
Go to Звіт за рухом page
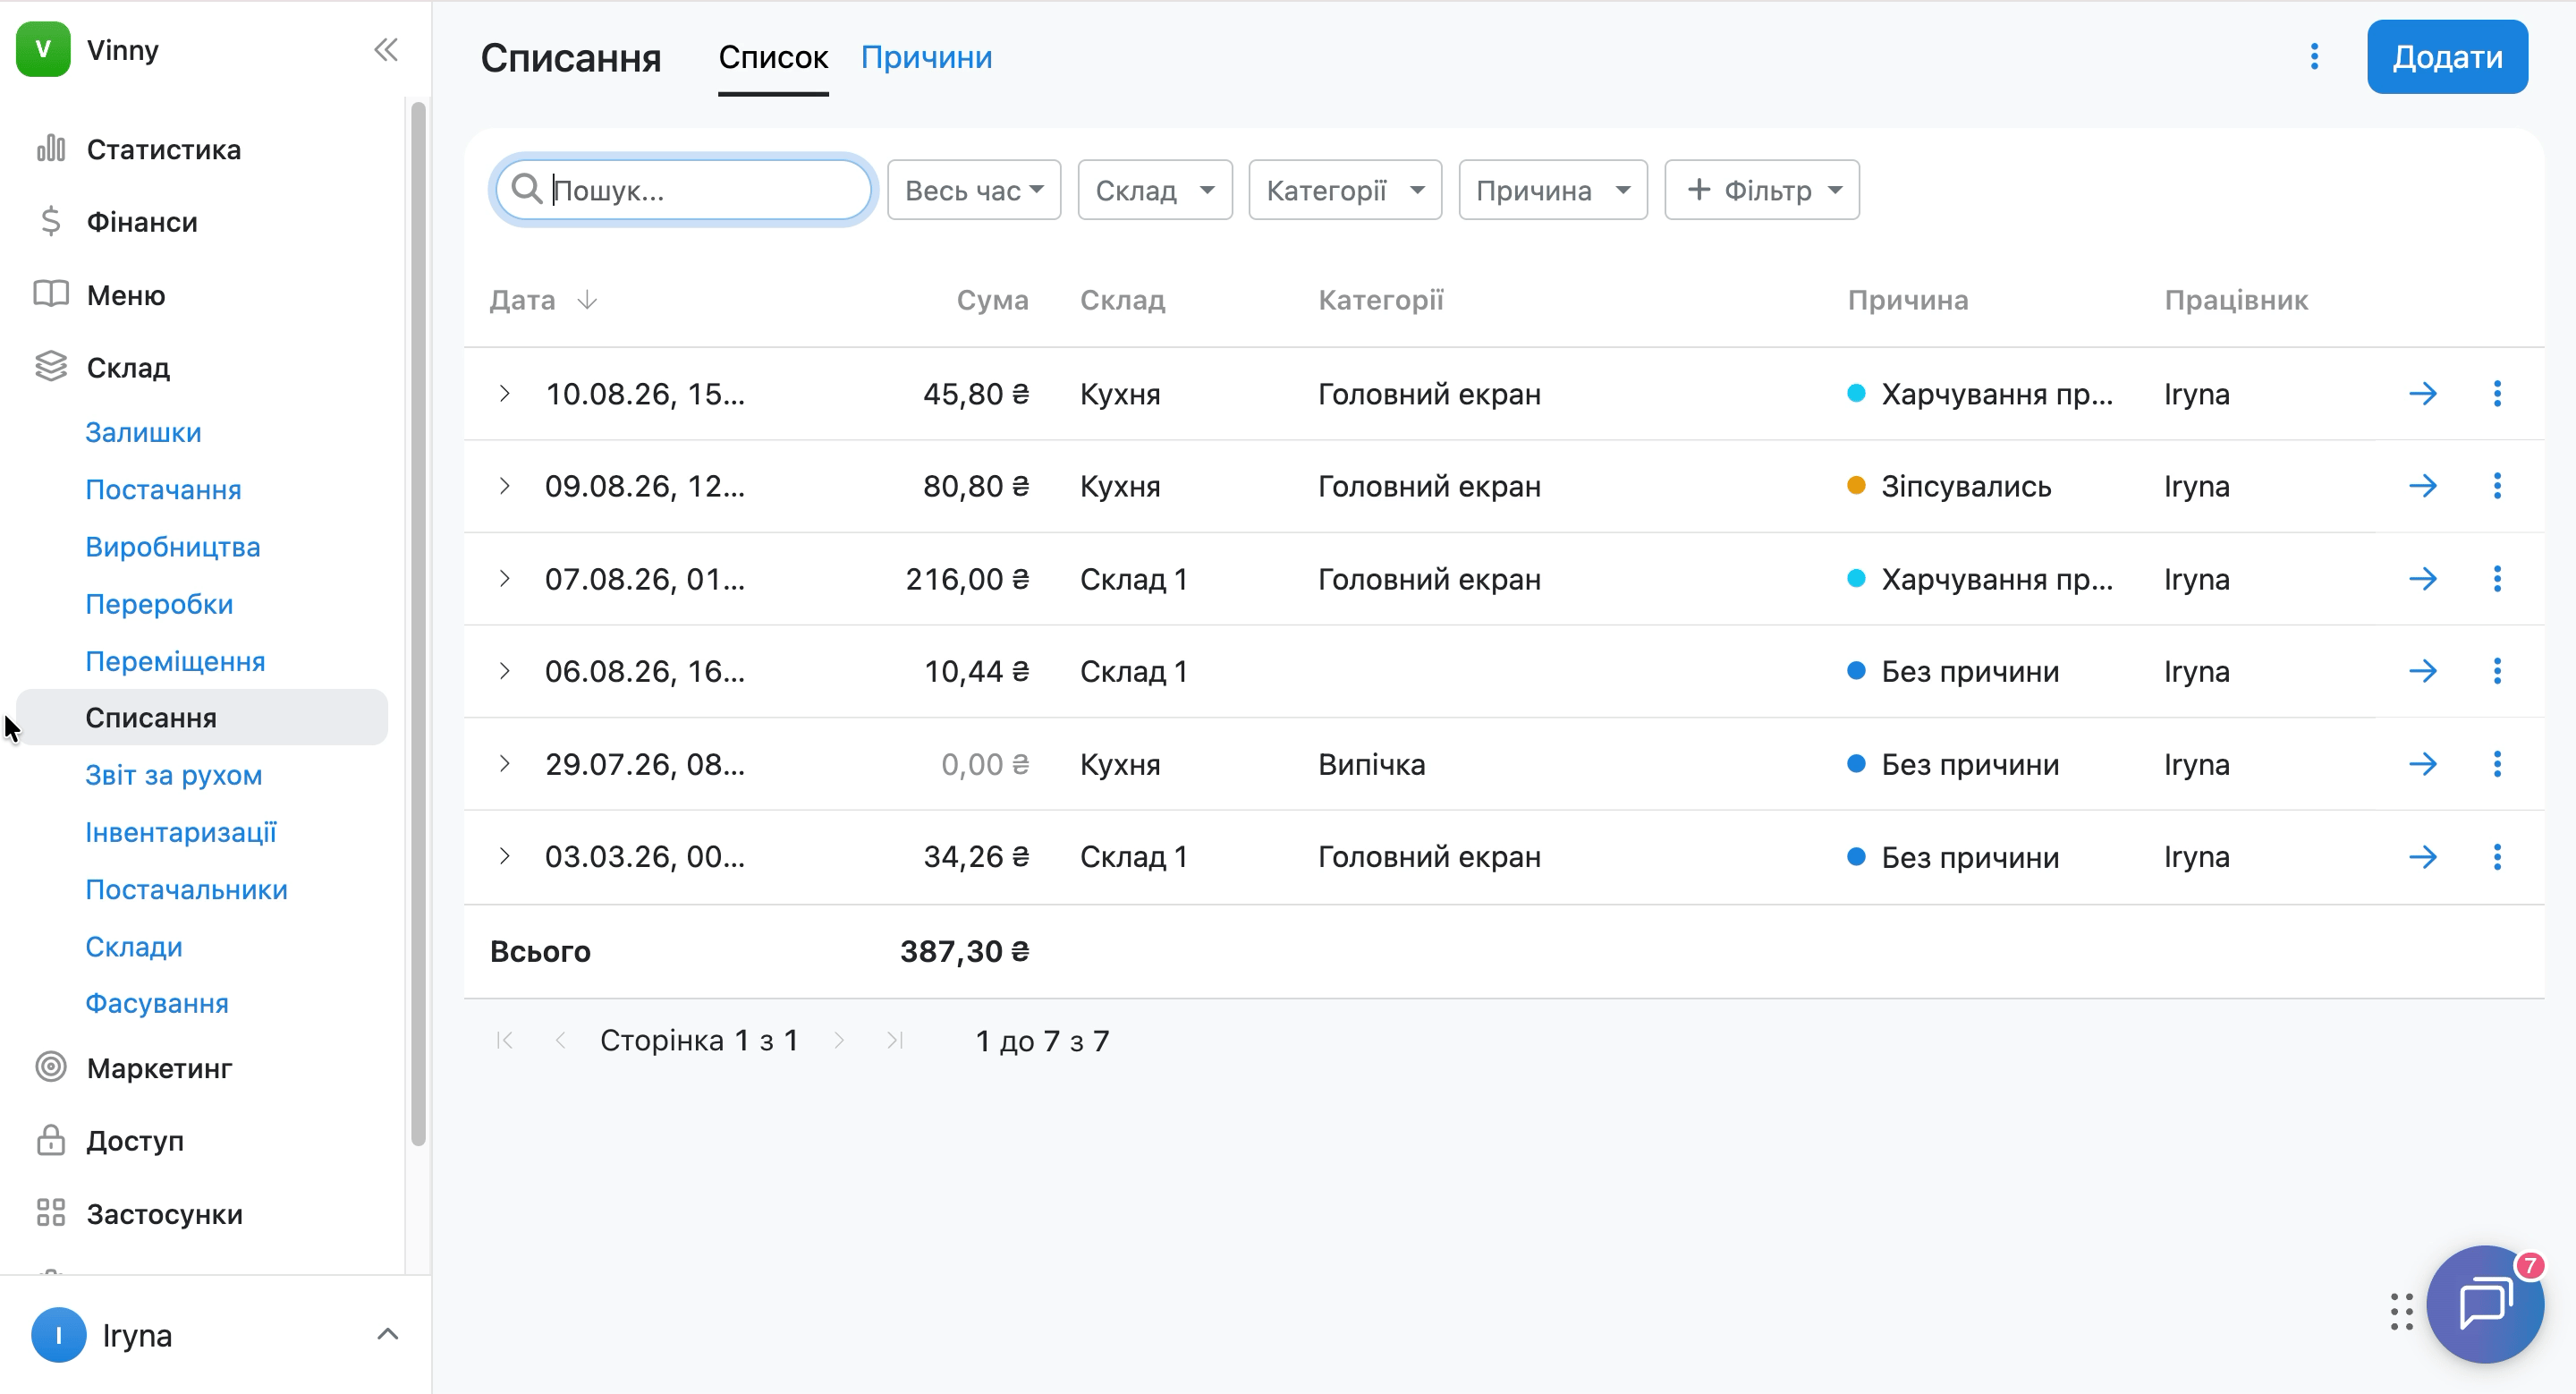[173, 775]
